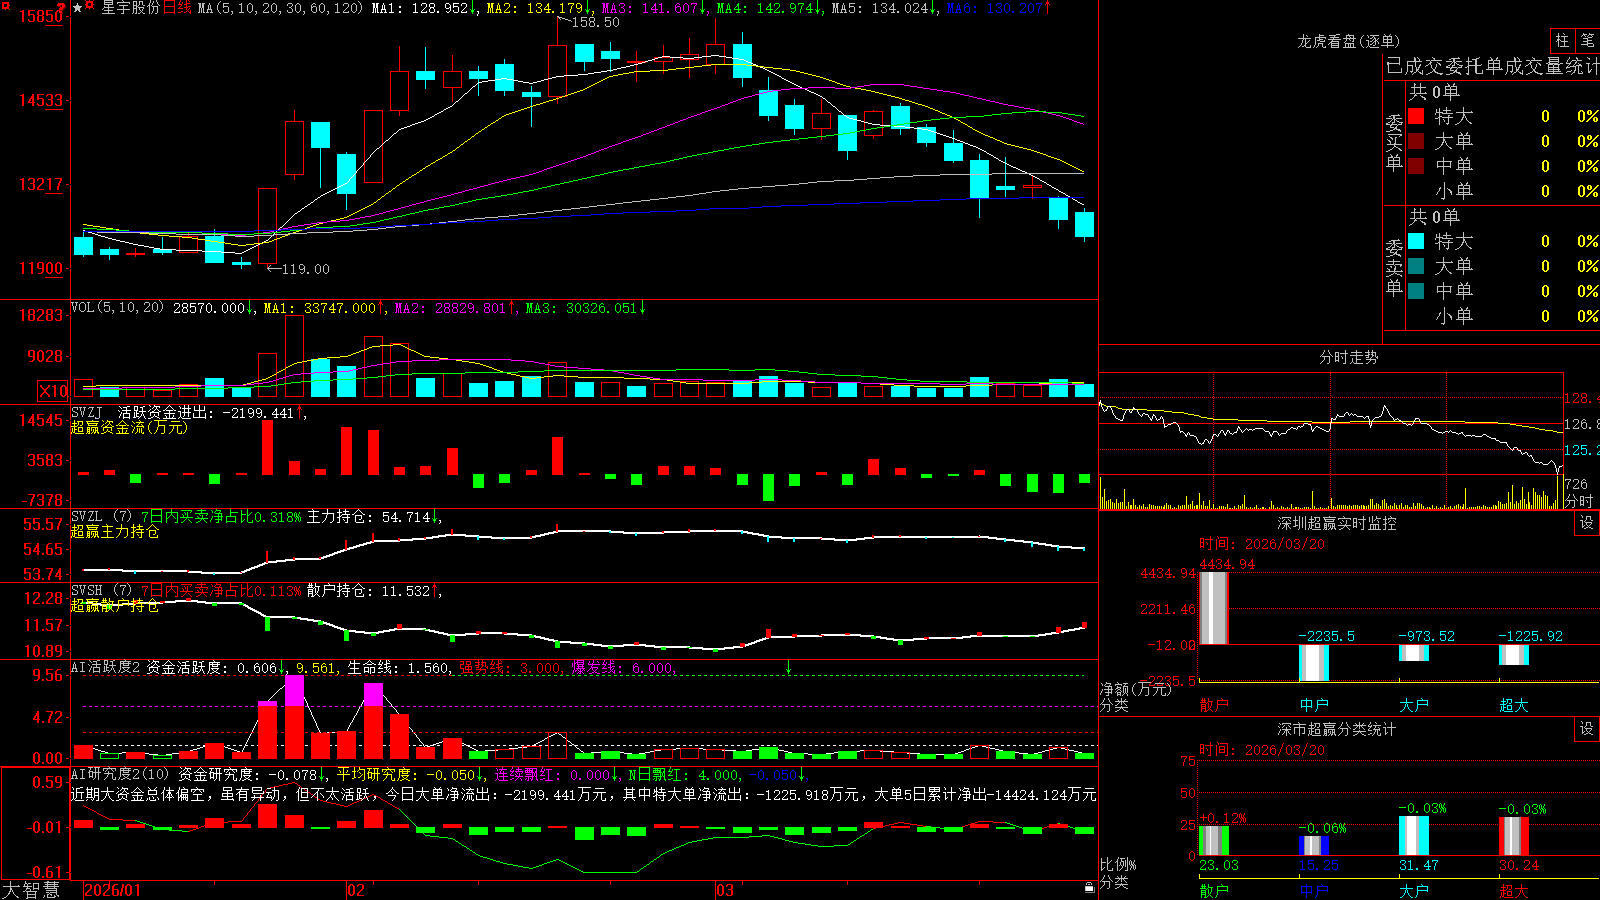The width and height of the screenshot is (1600, 900).
Task: Click the MA1: 128.952 value
Action: tap(420, 8)
